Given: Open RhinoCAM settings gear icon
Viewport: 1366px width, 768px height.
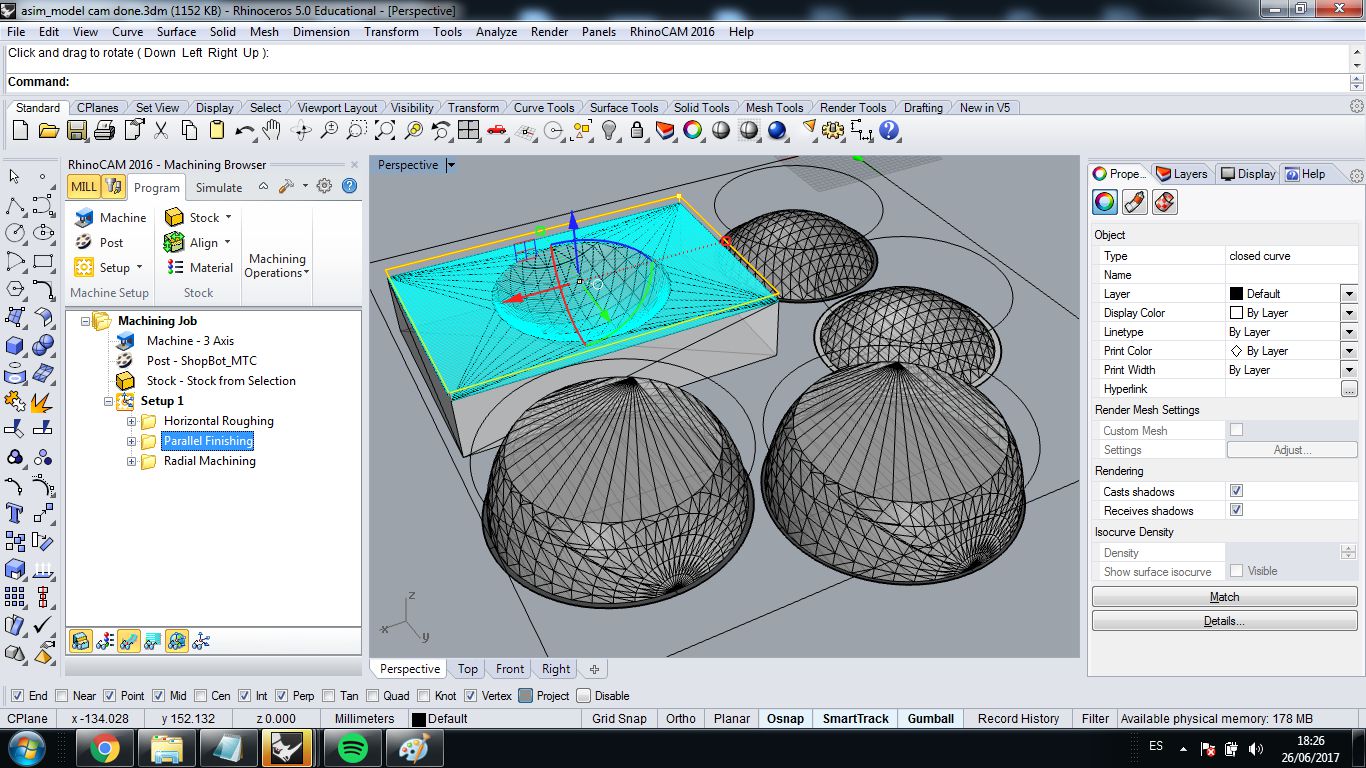Looking at the screenshot, I should [x=324, y=186].
